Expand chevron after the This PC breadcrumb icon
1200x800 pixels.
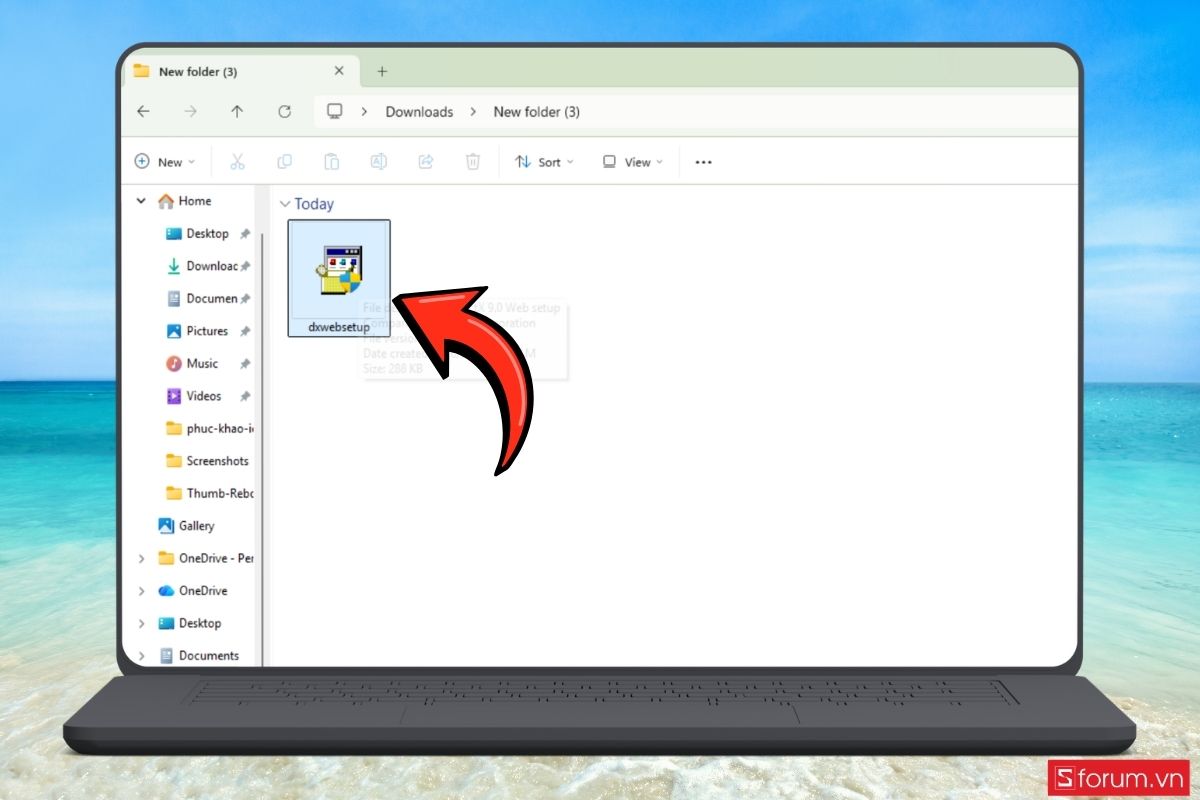365,112
